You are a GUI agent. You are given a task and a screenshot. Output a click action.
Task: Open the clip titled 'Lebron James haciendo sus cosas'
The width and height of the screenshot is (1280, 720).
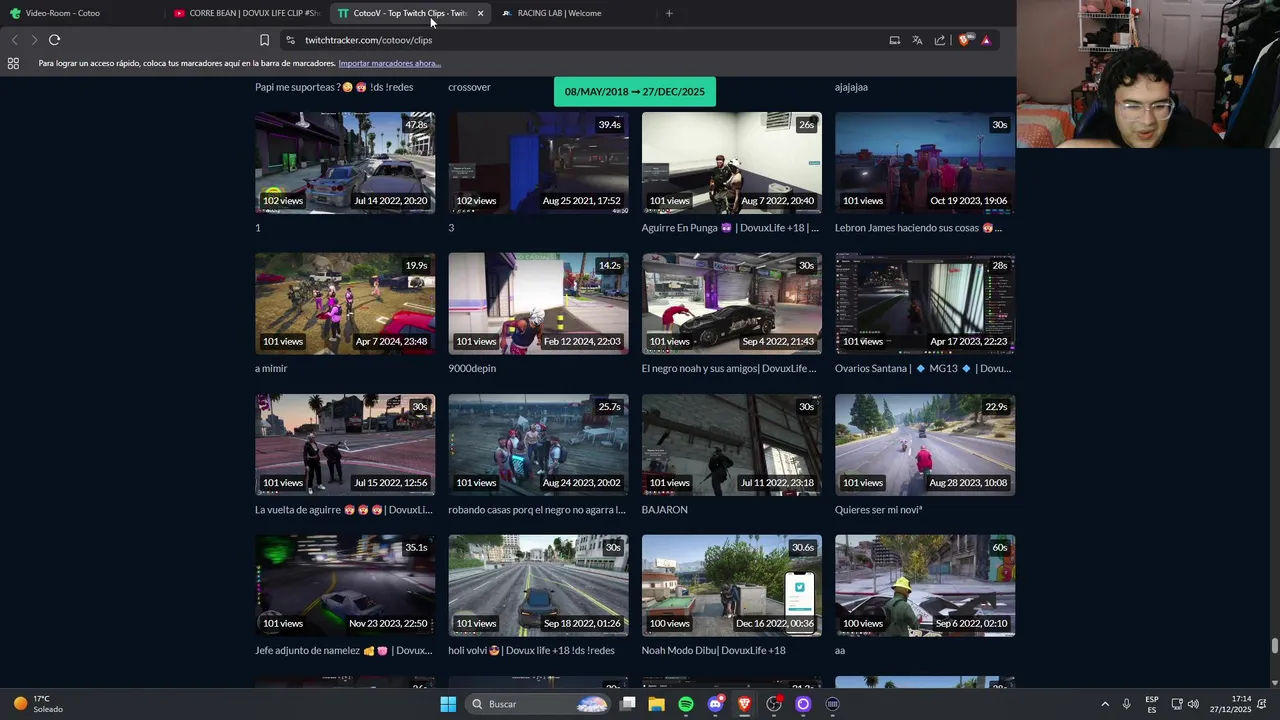pyautogui.click(x=918, y=228)
